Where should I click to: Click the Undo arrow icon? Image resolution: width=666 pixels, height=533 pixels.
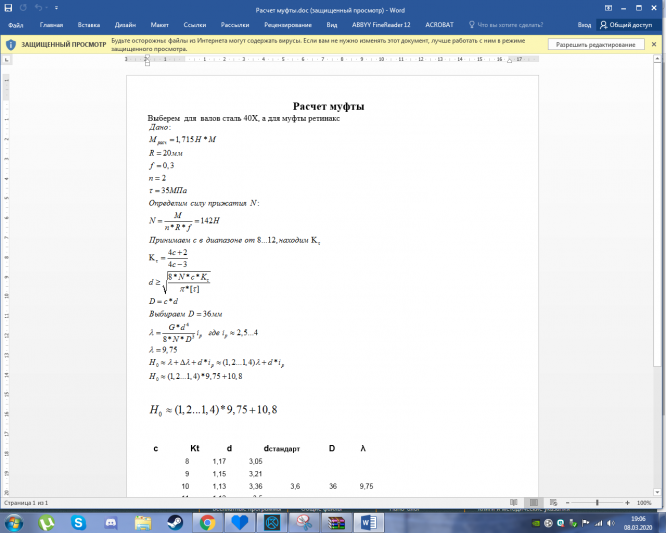[x=38, y=8]
